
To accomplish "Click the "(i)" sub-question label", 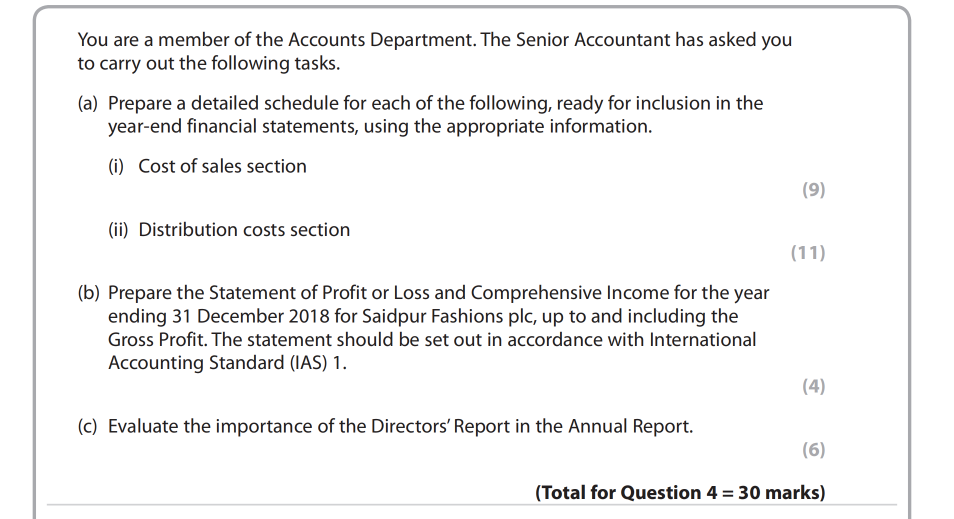I will tap(117, 166).
